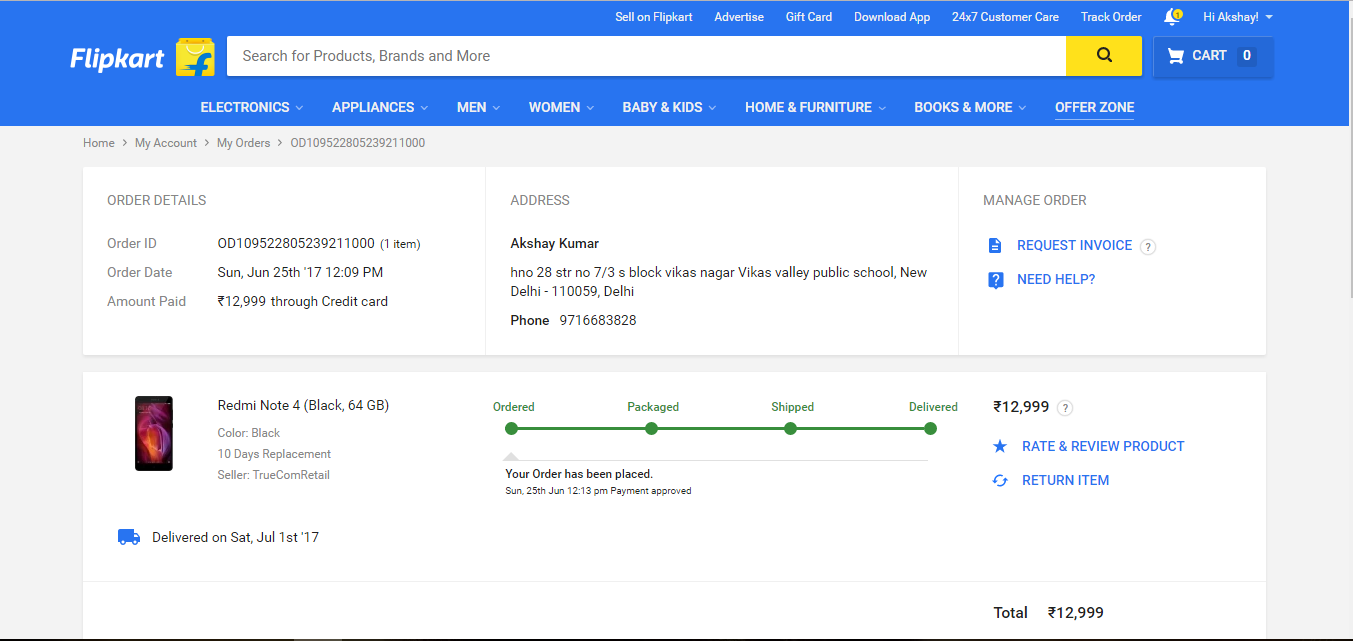Expand the Appliances category dropdown
The height and width of the screenshot is (641, 1353).
point(379,107)
